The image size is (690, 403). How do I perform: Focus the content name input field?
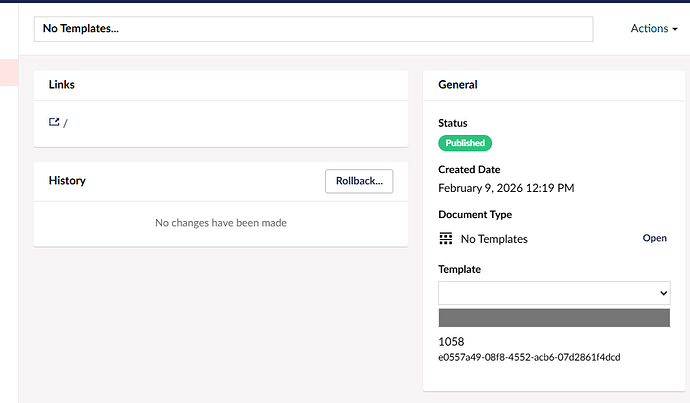coord(313,29)
